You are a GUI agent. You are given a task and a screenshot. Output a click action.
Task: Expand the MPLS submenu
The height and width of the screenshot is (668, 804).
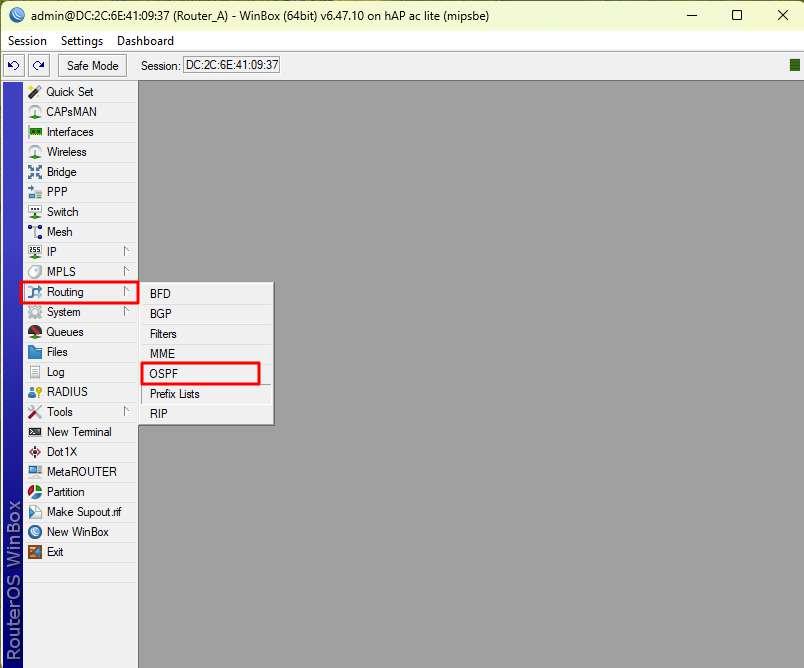click(126, 272)
